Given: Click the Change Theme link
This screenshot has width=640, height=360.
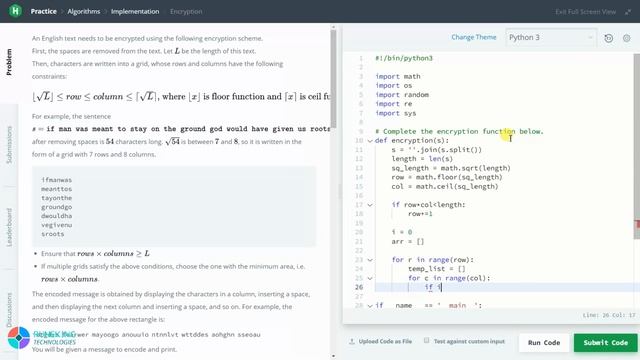Looking at the screenshot, I should pyautogui.click(x=473, y=37).
